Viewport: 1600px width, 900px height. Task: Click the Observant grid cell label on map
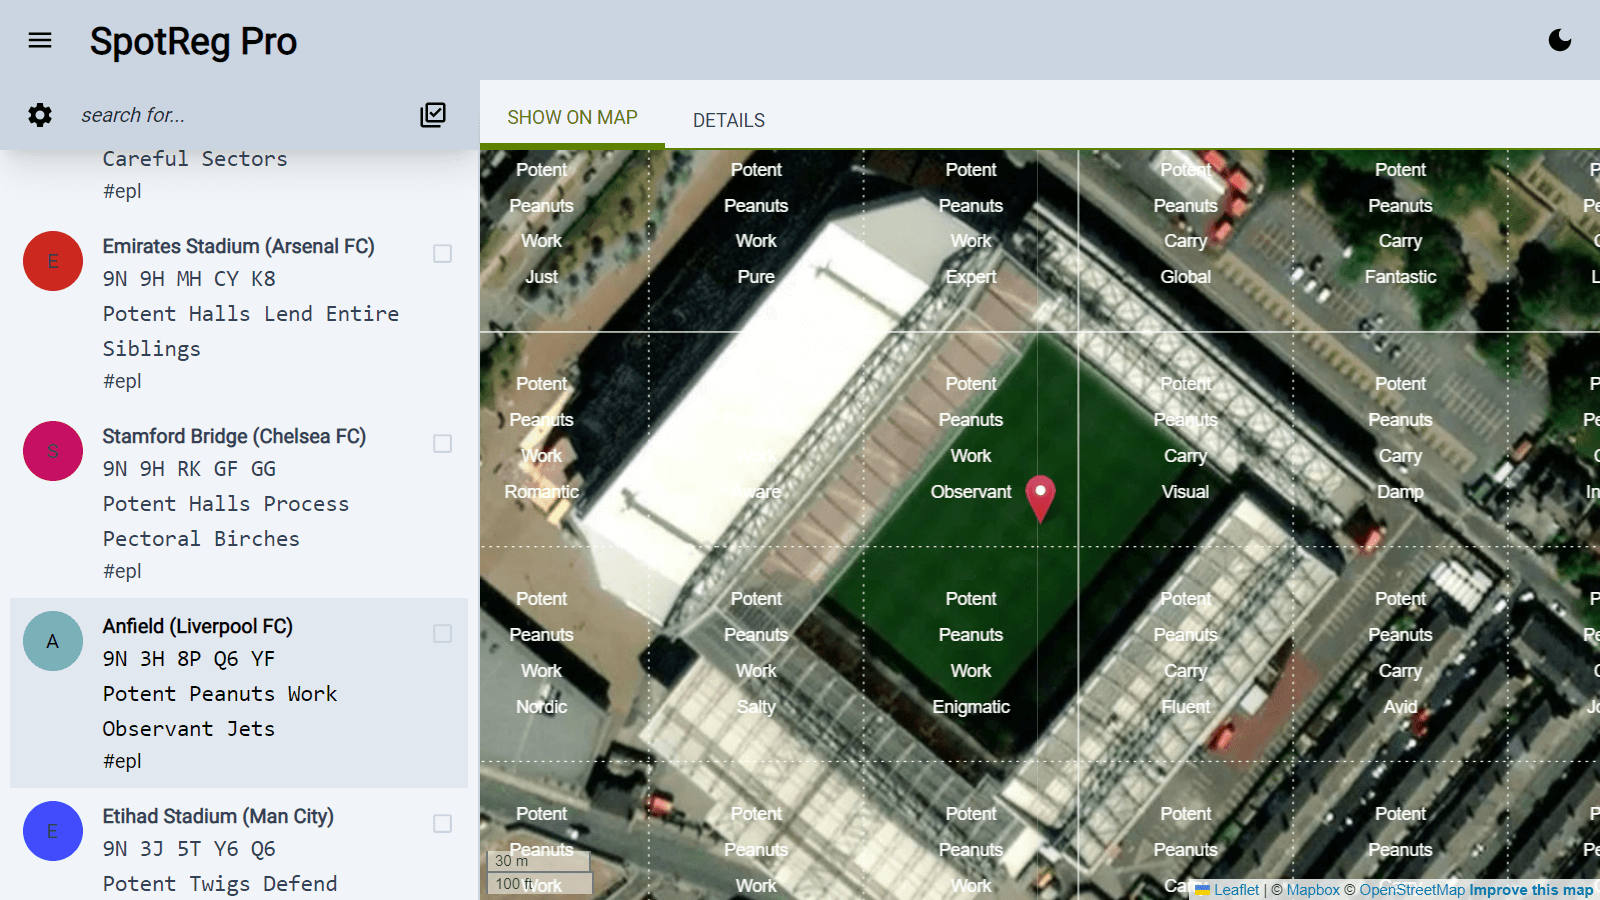click(x=971, y=492)
